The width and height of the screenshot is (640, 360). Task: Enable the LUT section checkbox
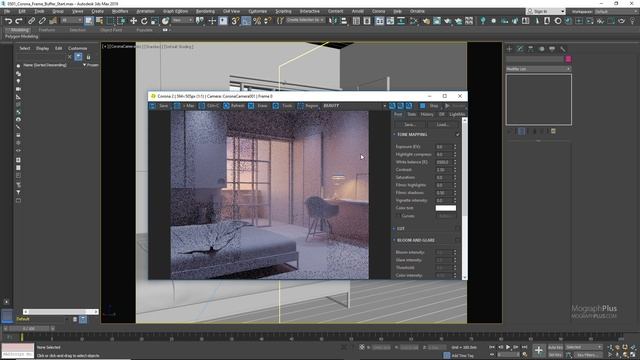pyautogui.click(x=458, y=229)
